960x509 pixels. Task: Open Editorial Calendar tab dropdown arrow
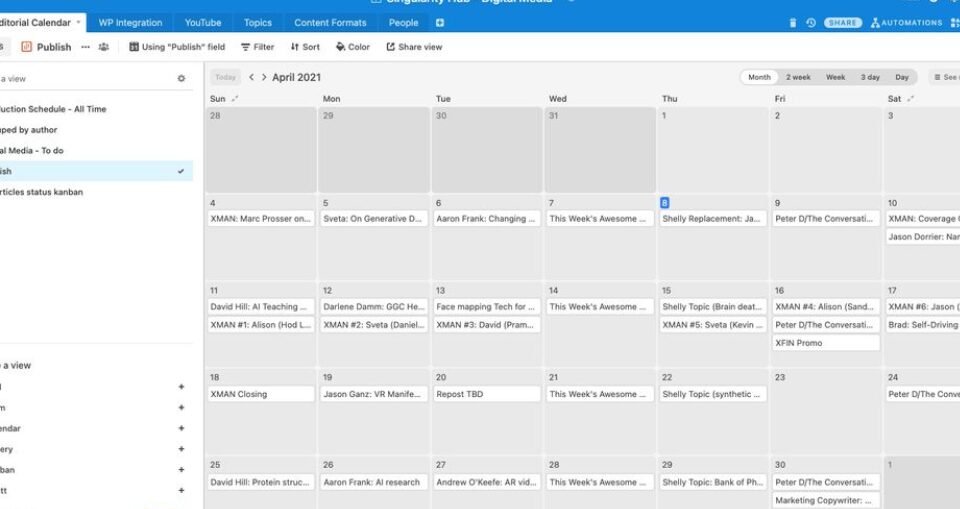[78, 23]
